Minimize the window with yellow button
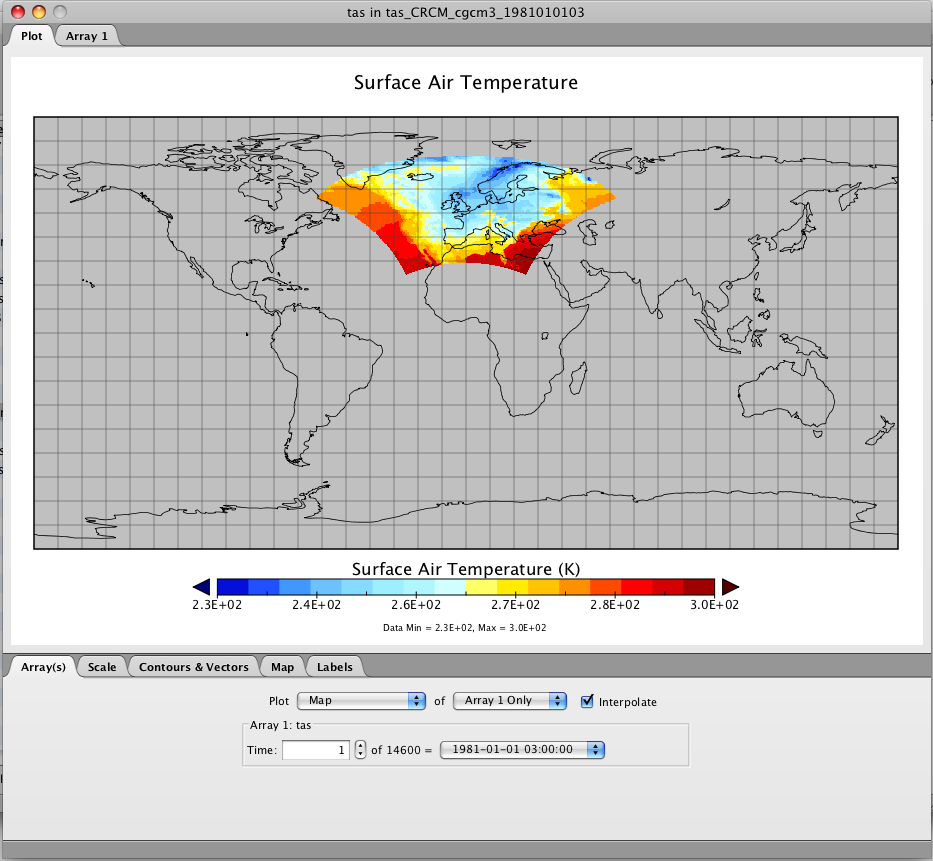This screenshot has height=861, width=933. [38, 12]
